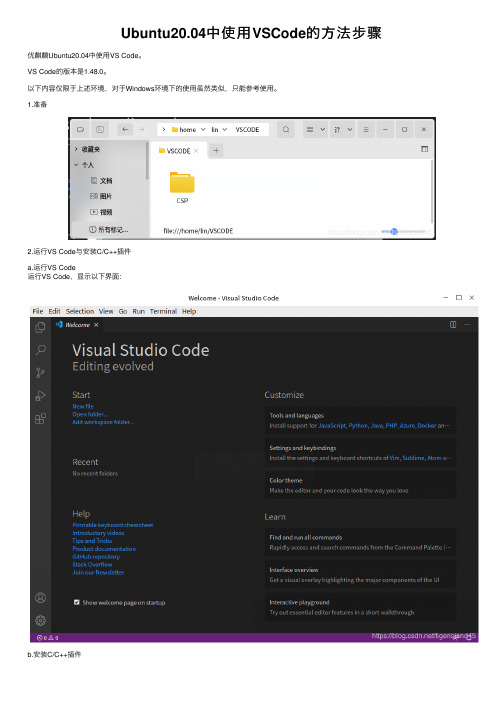
Task: Click the Open folder... link
Action: tap(90, 414)
